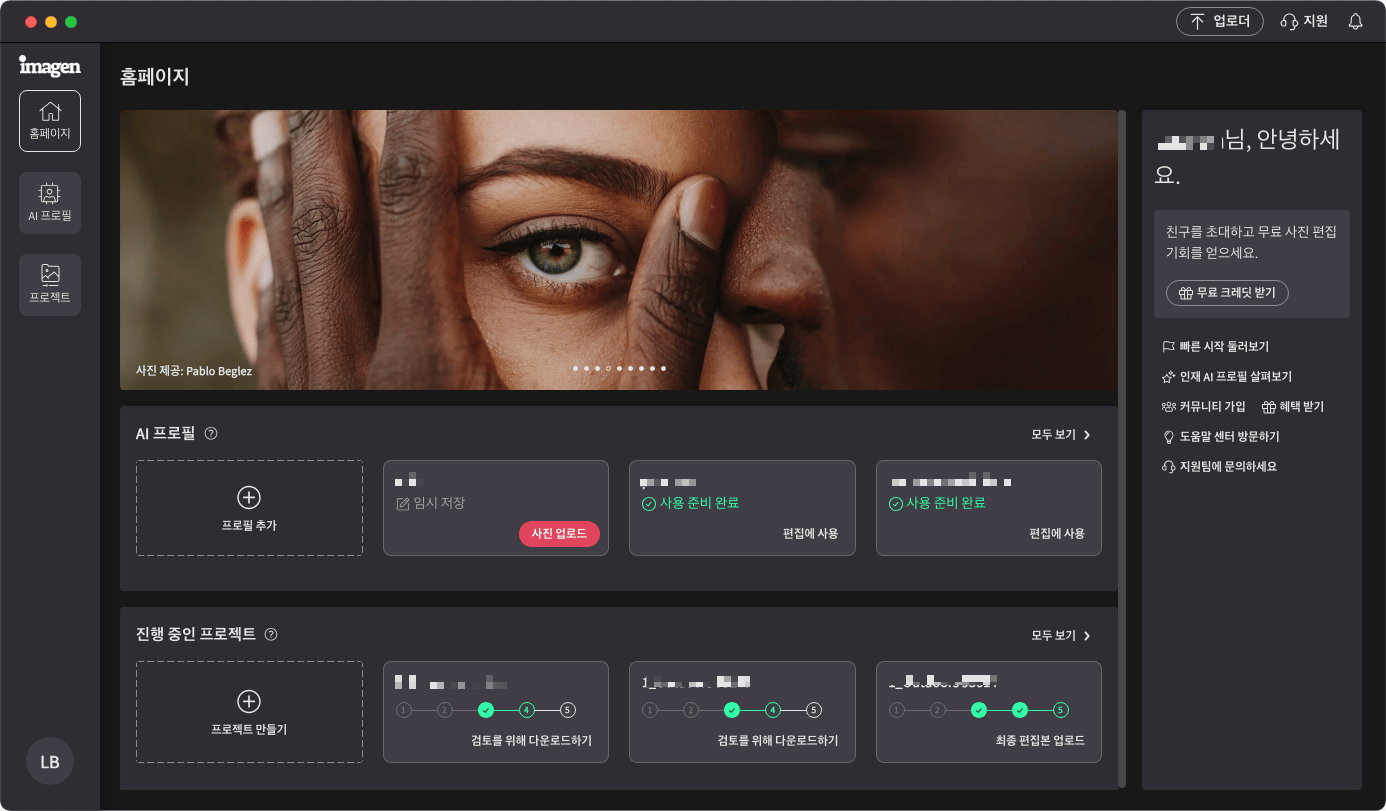Select the first banner carousel dot
The height and width of the screenshot is (811, 1386).
pyautogui.click(x=575, y=369)
